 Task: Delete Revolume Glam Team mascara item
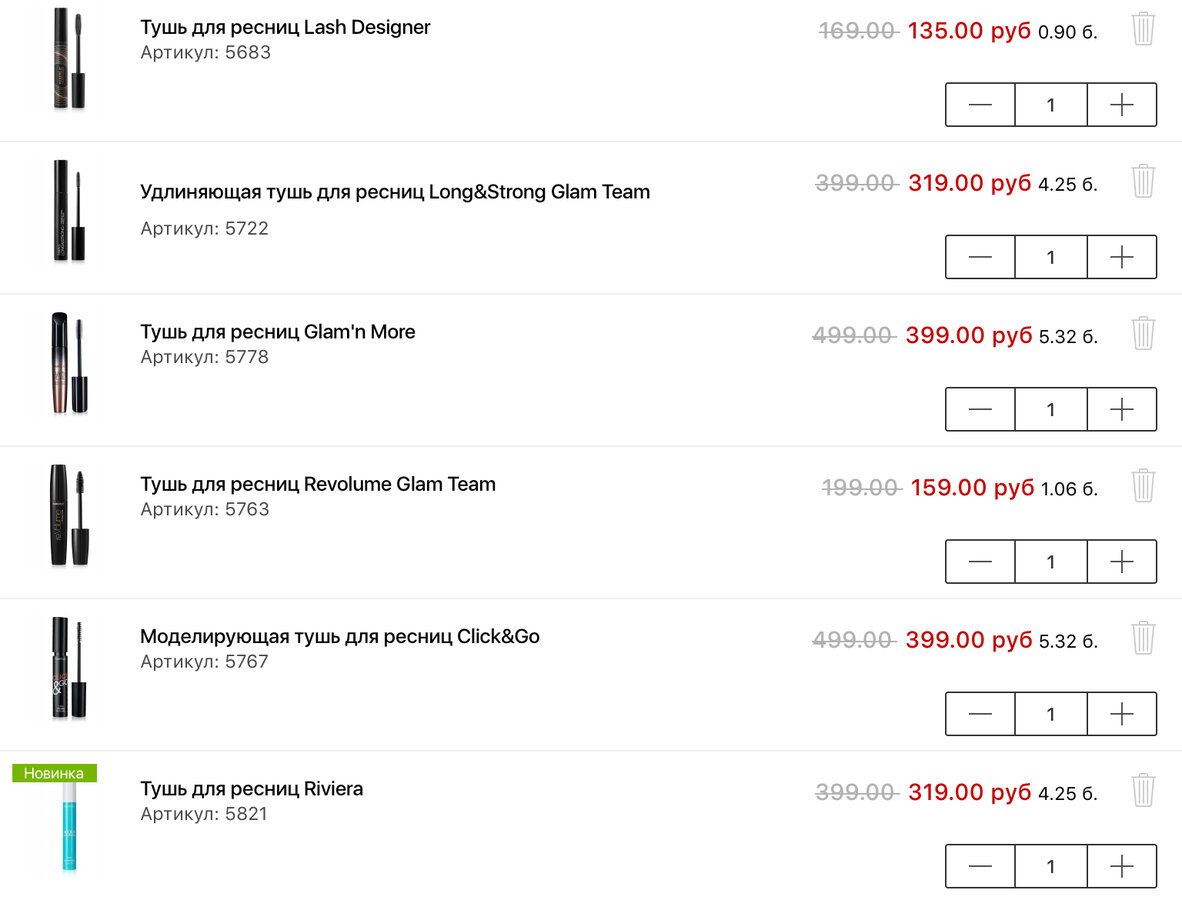1143,485
